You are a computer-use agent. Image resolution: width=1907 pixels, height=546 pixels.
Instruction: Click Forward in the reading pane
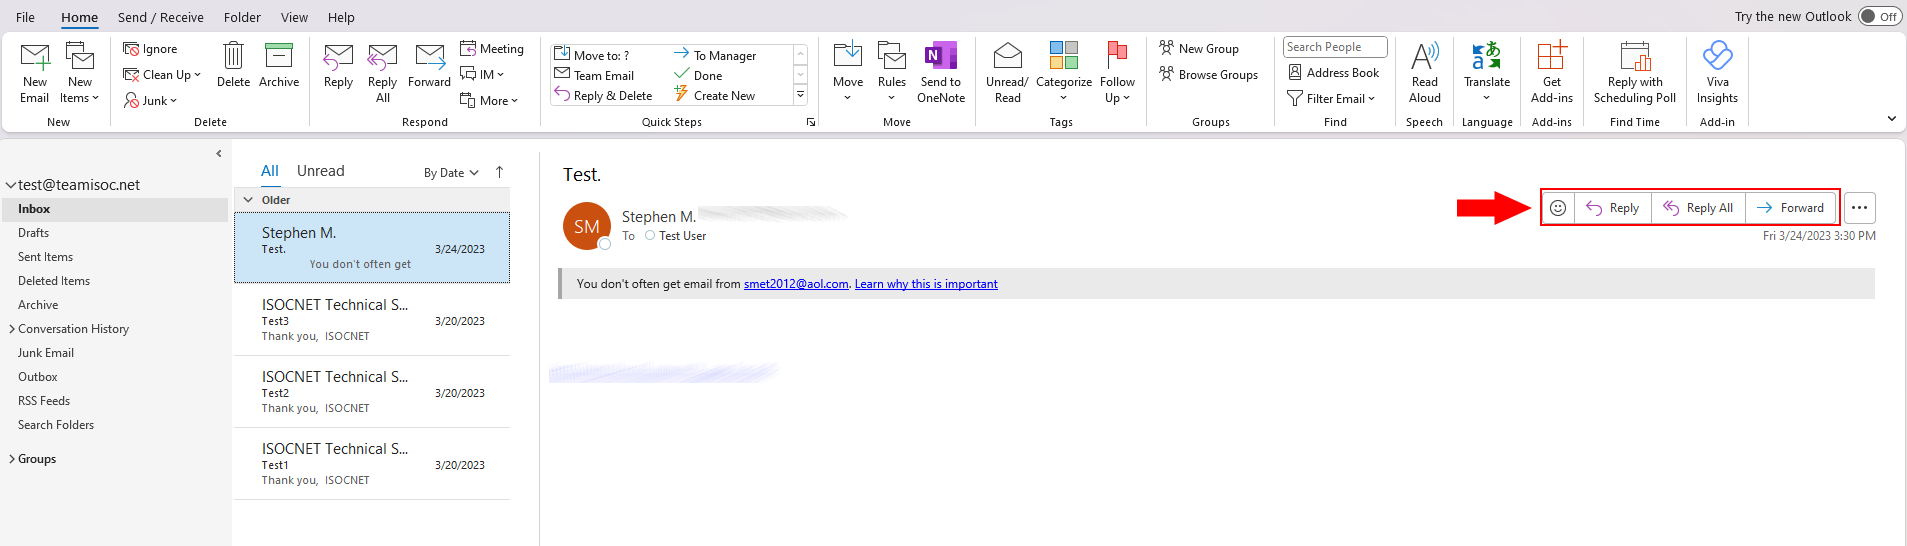coord(1790,208)
